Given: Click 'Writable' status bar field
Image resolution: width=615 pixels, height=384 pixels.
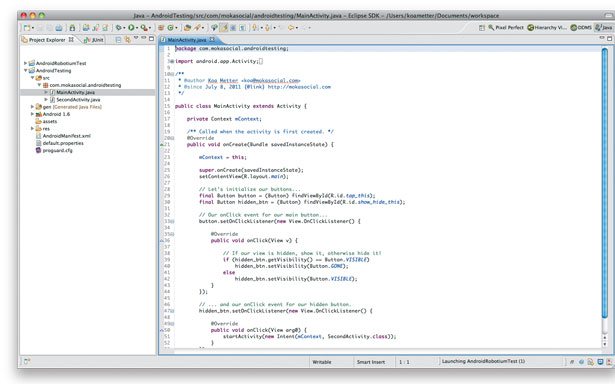Looking at the screenshot, I should [x=322, y=362].
